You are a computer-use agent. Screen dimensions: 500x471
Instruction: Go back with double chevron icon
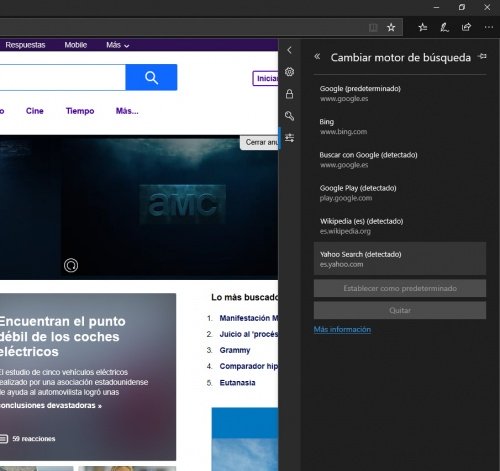[317, 57]
